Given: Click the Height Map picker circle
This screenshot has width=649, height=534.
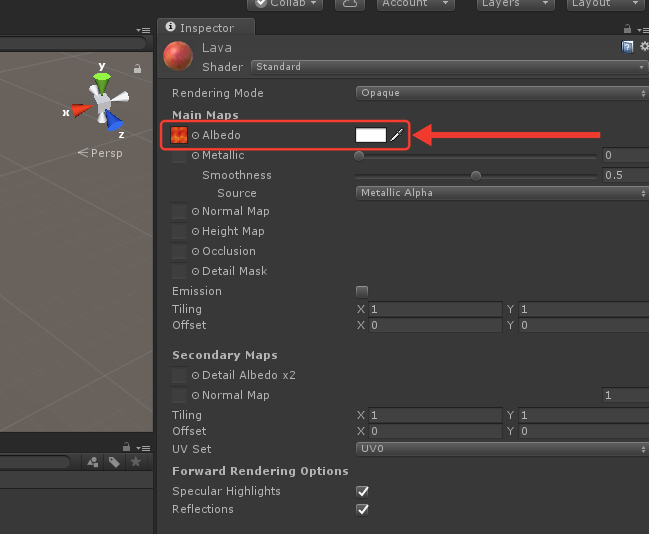Looking at the screenshot, I should tap(195, 231).
